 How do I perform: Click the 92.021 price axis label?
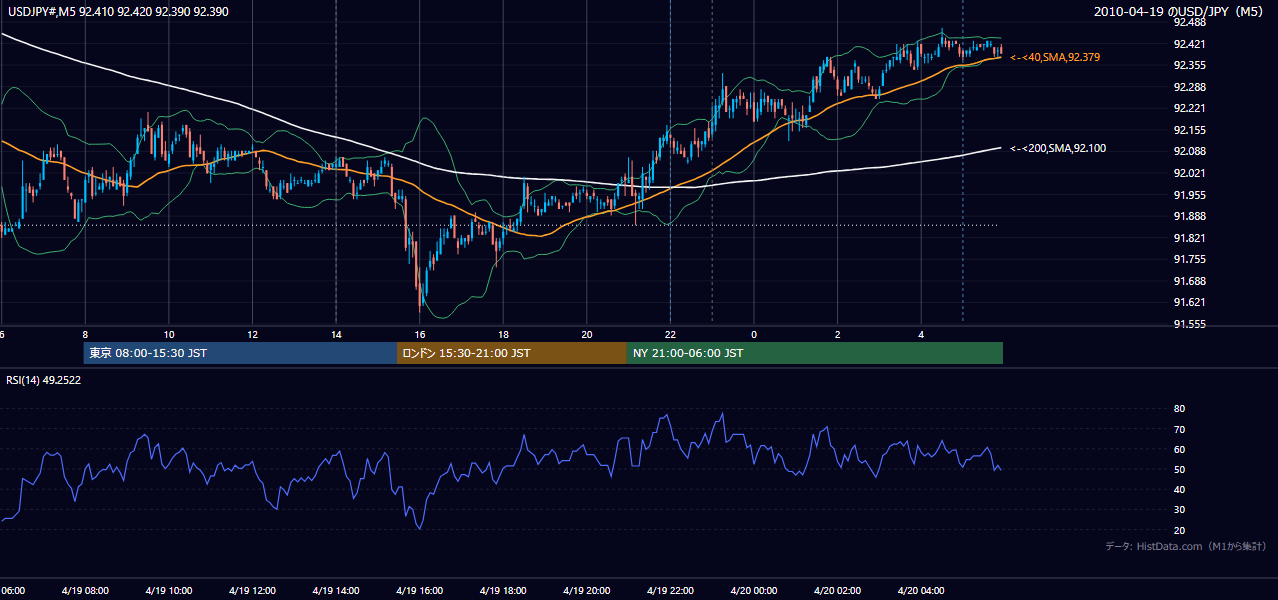pos(1190,173)
